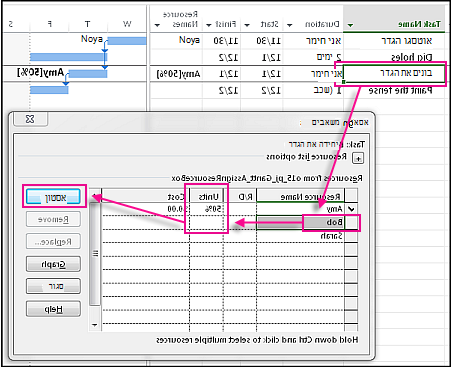Screen dimensions: 451x369
Task: Click the resource list scroll-up arrow
Action: click(95, 196)
